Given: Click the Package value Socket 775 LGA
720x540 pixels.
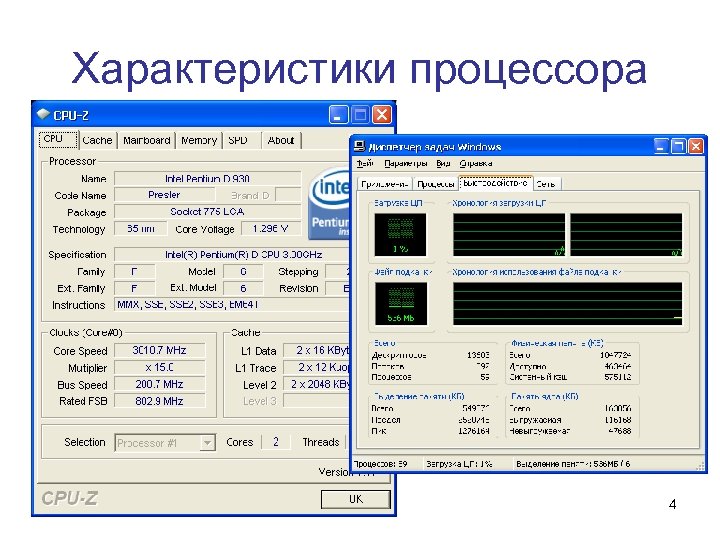Looking at the screenshot, I should [208, 212].
